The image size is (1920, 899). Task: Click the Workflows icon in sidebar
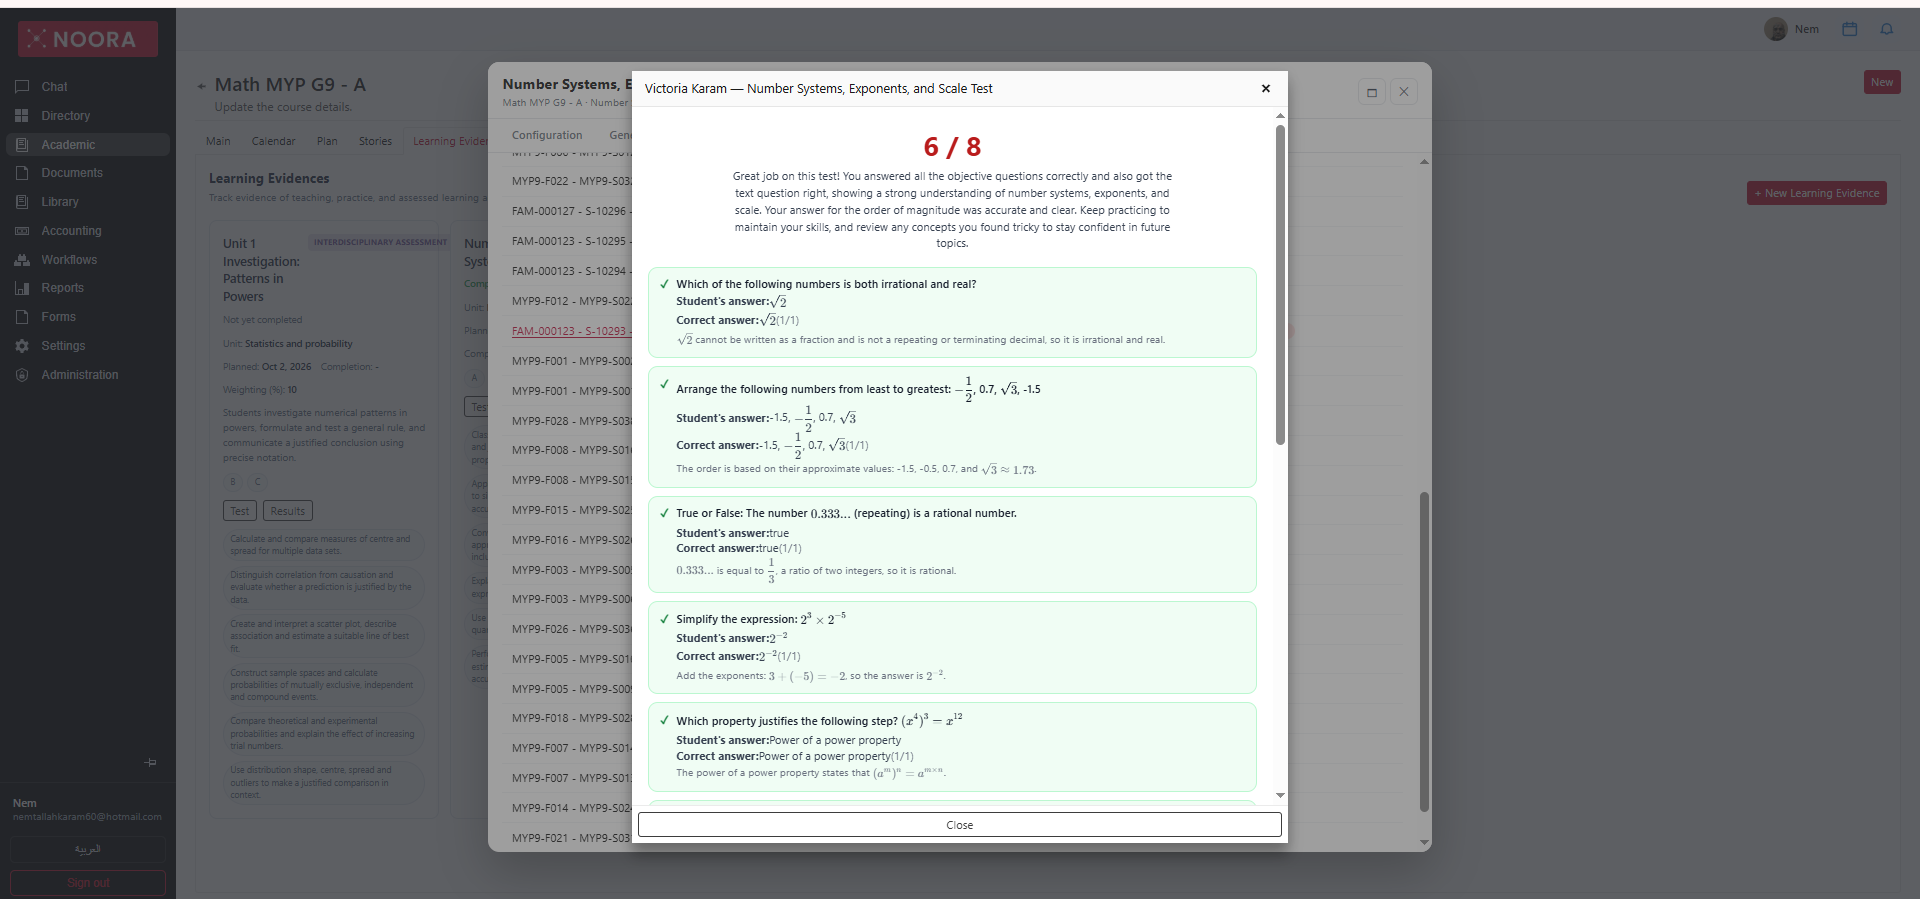tap(22, 260)
